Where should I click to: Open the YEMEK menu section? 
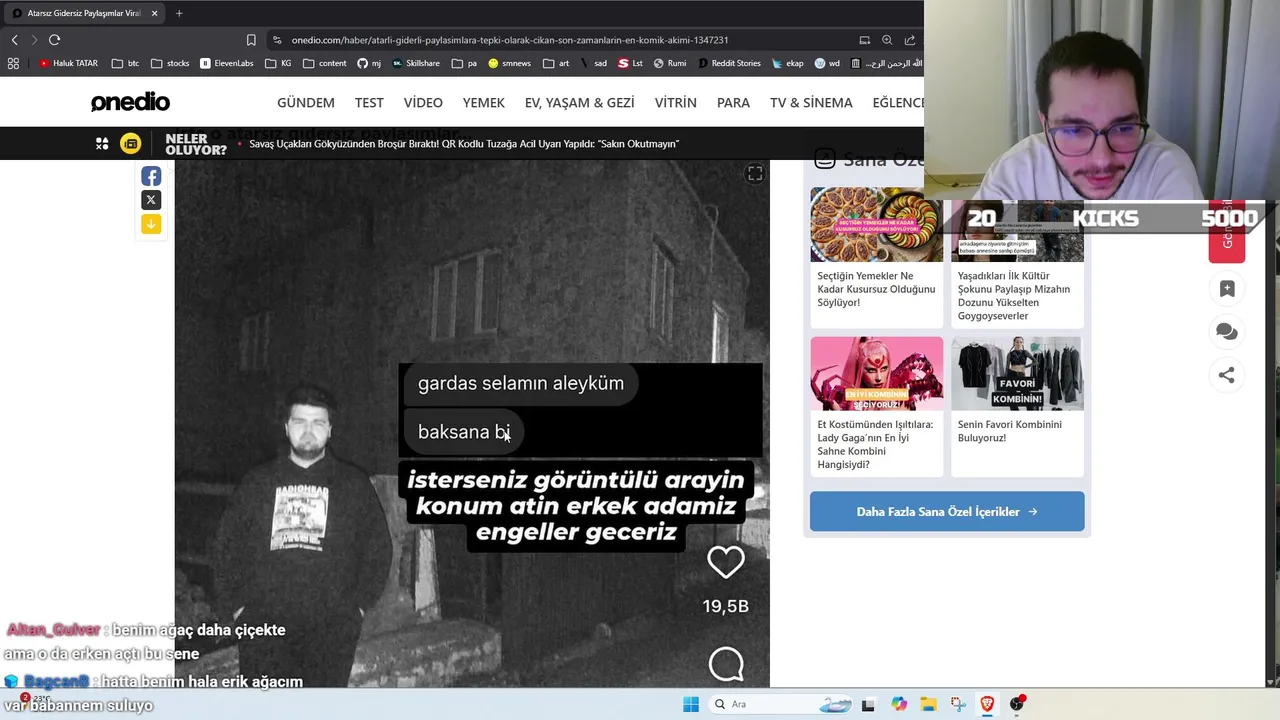tap(484, 103)
